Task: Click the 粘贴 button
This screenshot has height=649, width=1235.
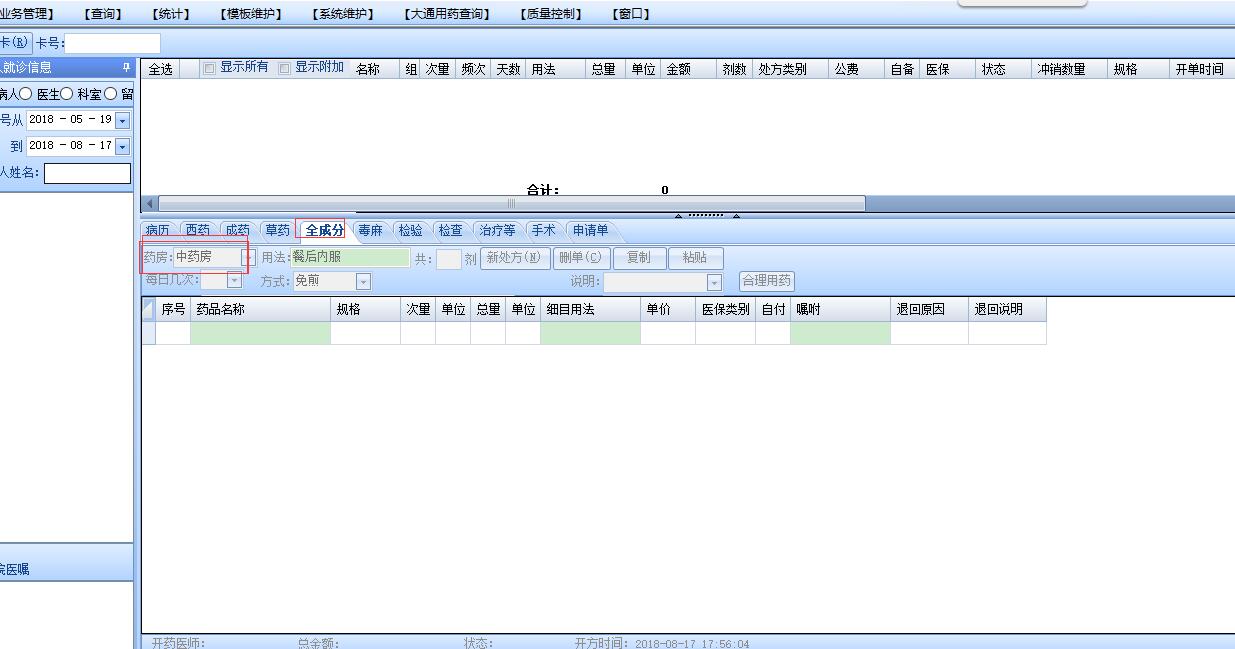Action: coord(695,258)
